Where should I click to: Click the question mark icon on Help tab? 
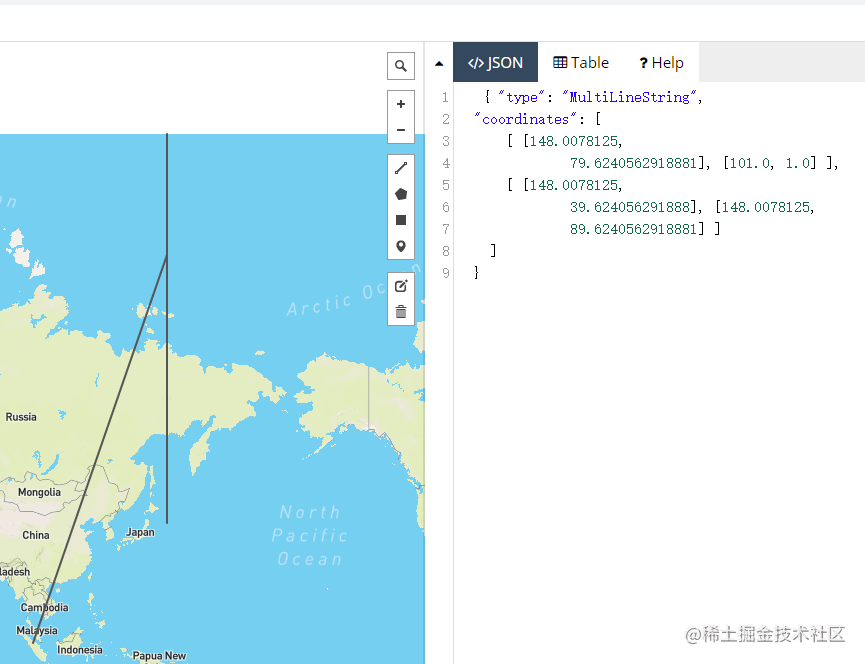tap(641, 61)
